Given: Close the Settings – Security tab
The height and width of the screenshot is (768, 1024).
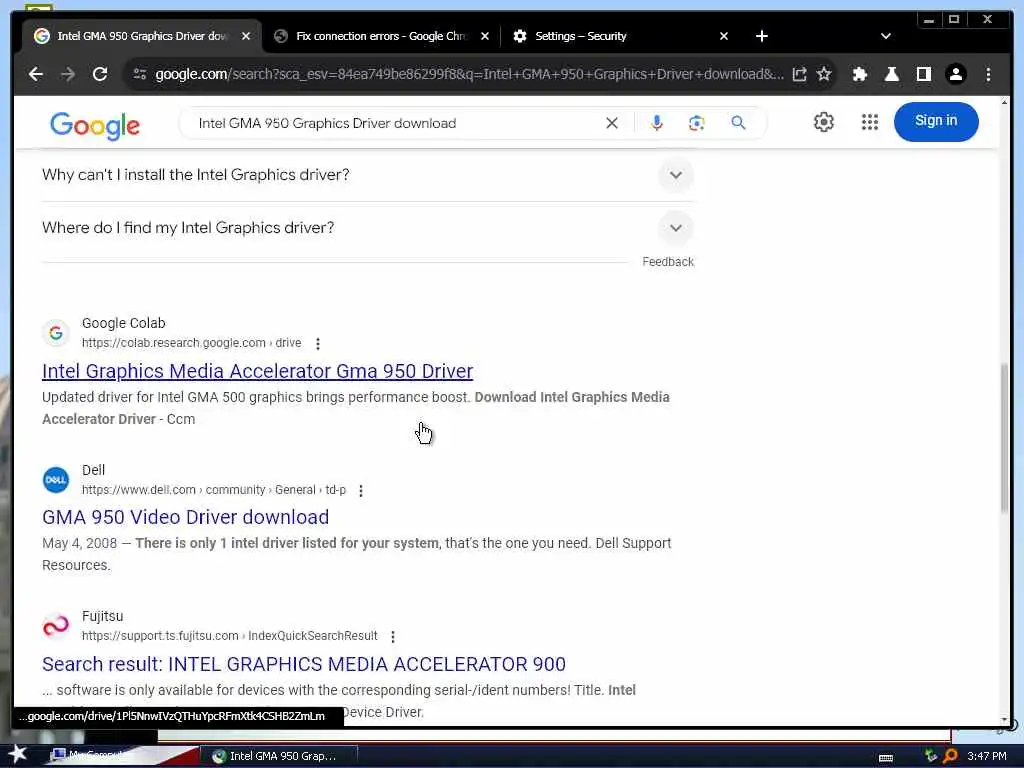Looking at the screenshot, I should click(724, 37).
